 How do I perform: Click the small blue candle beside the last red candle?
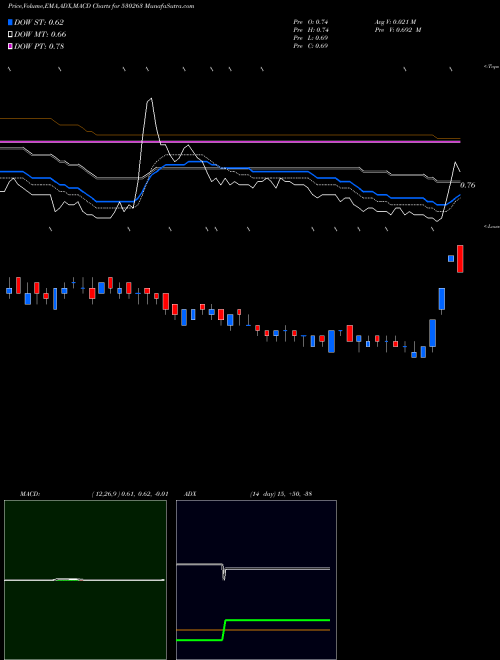[451, 258]
